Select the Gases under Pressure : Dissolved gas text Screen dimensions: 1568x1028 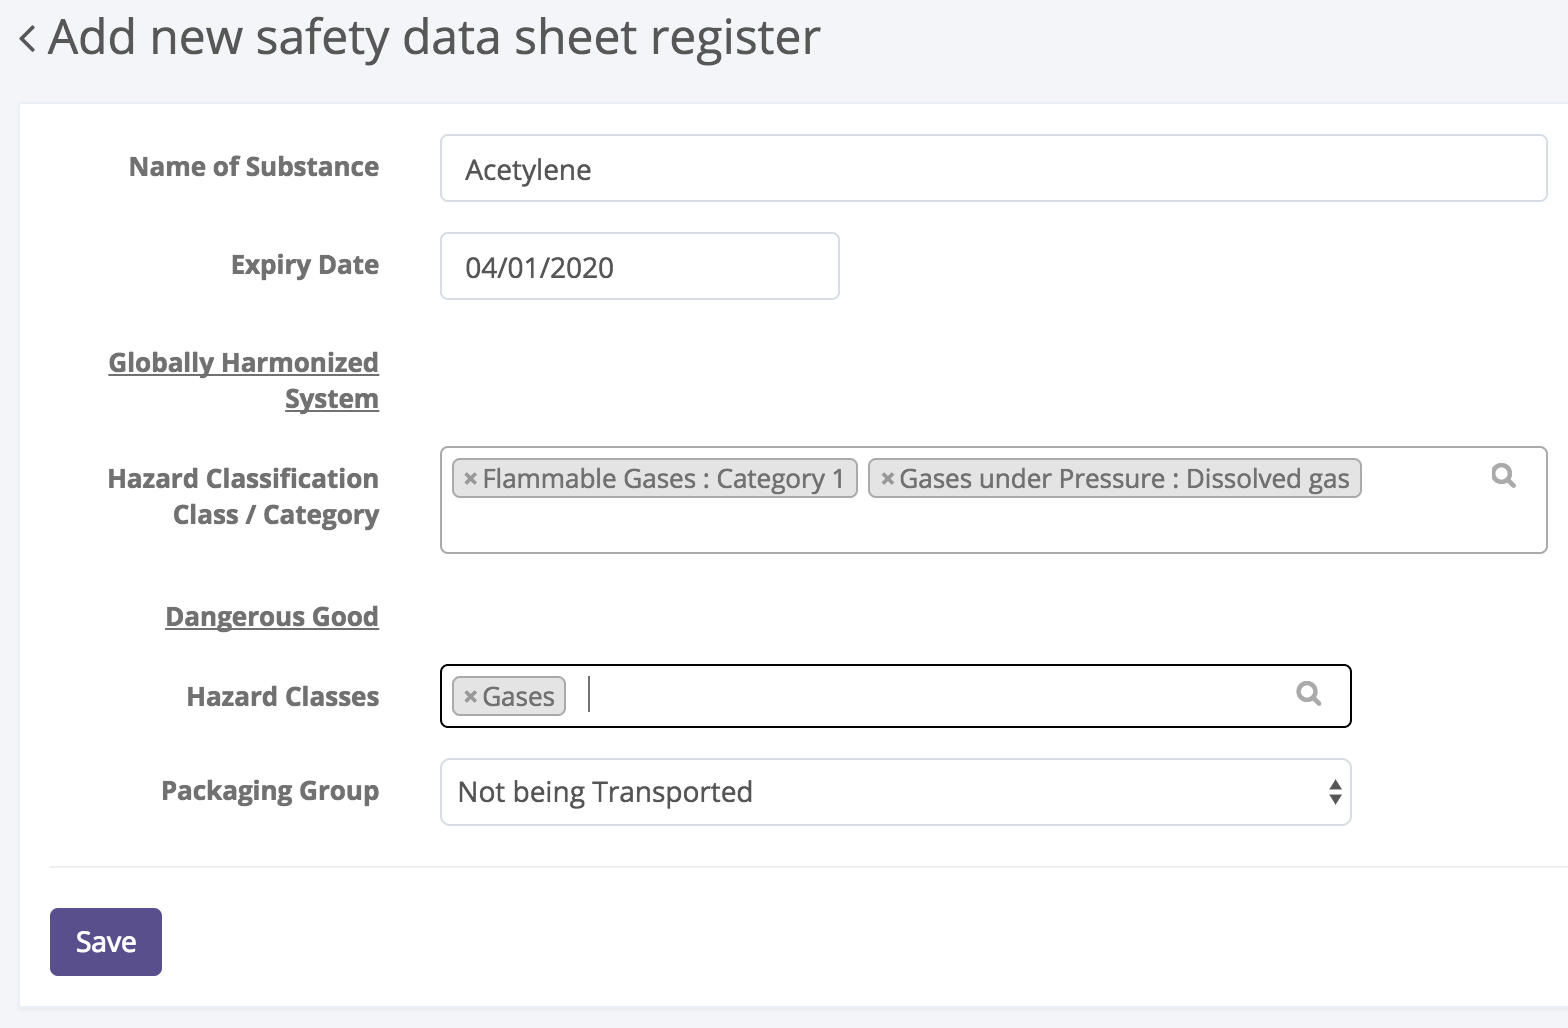click(x=1123, y=479)
